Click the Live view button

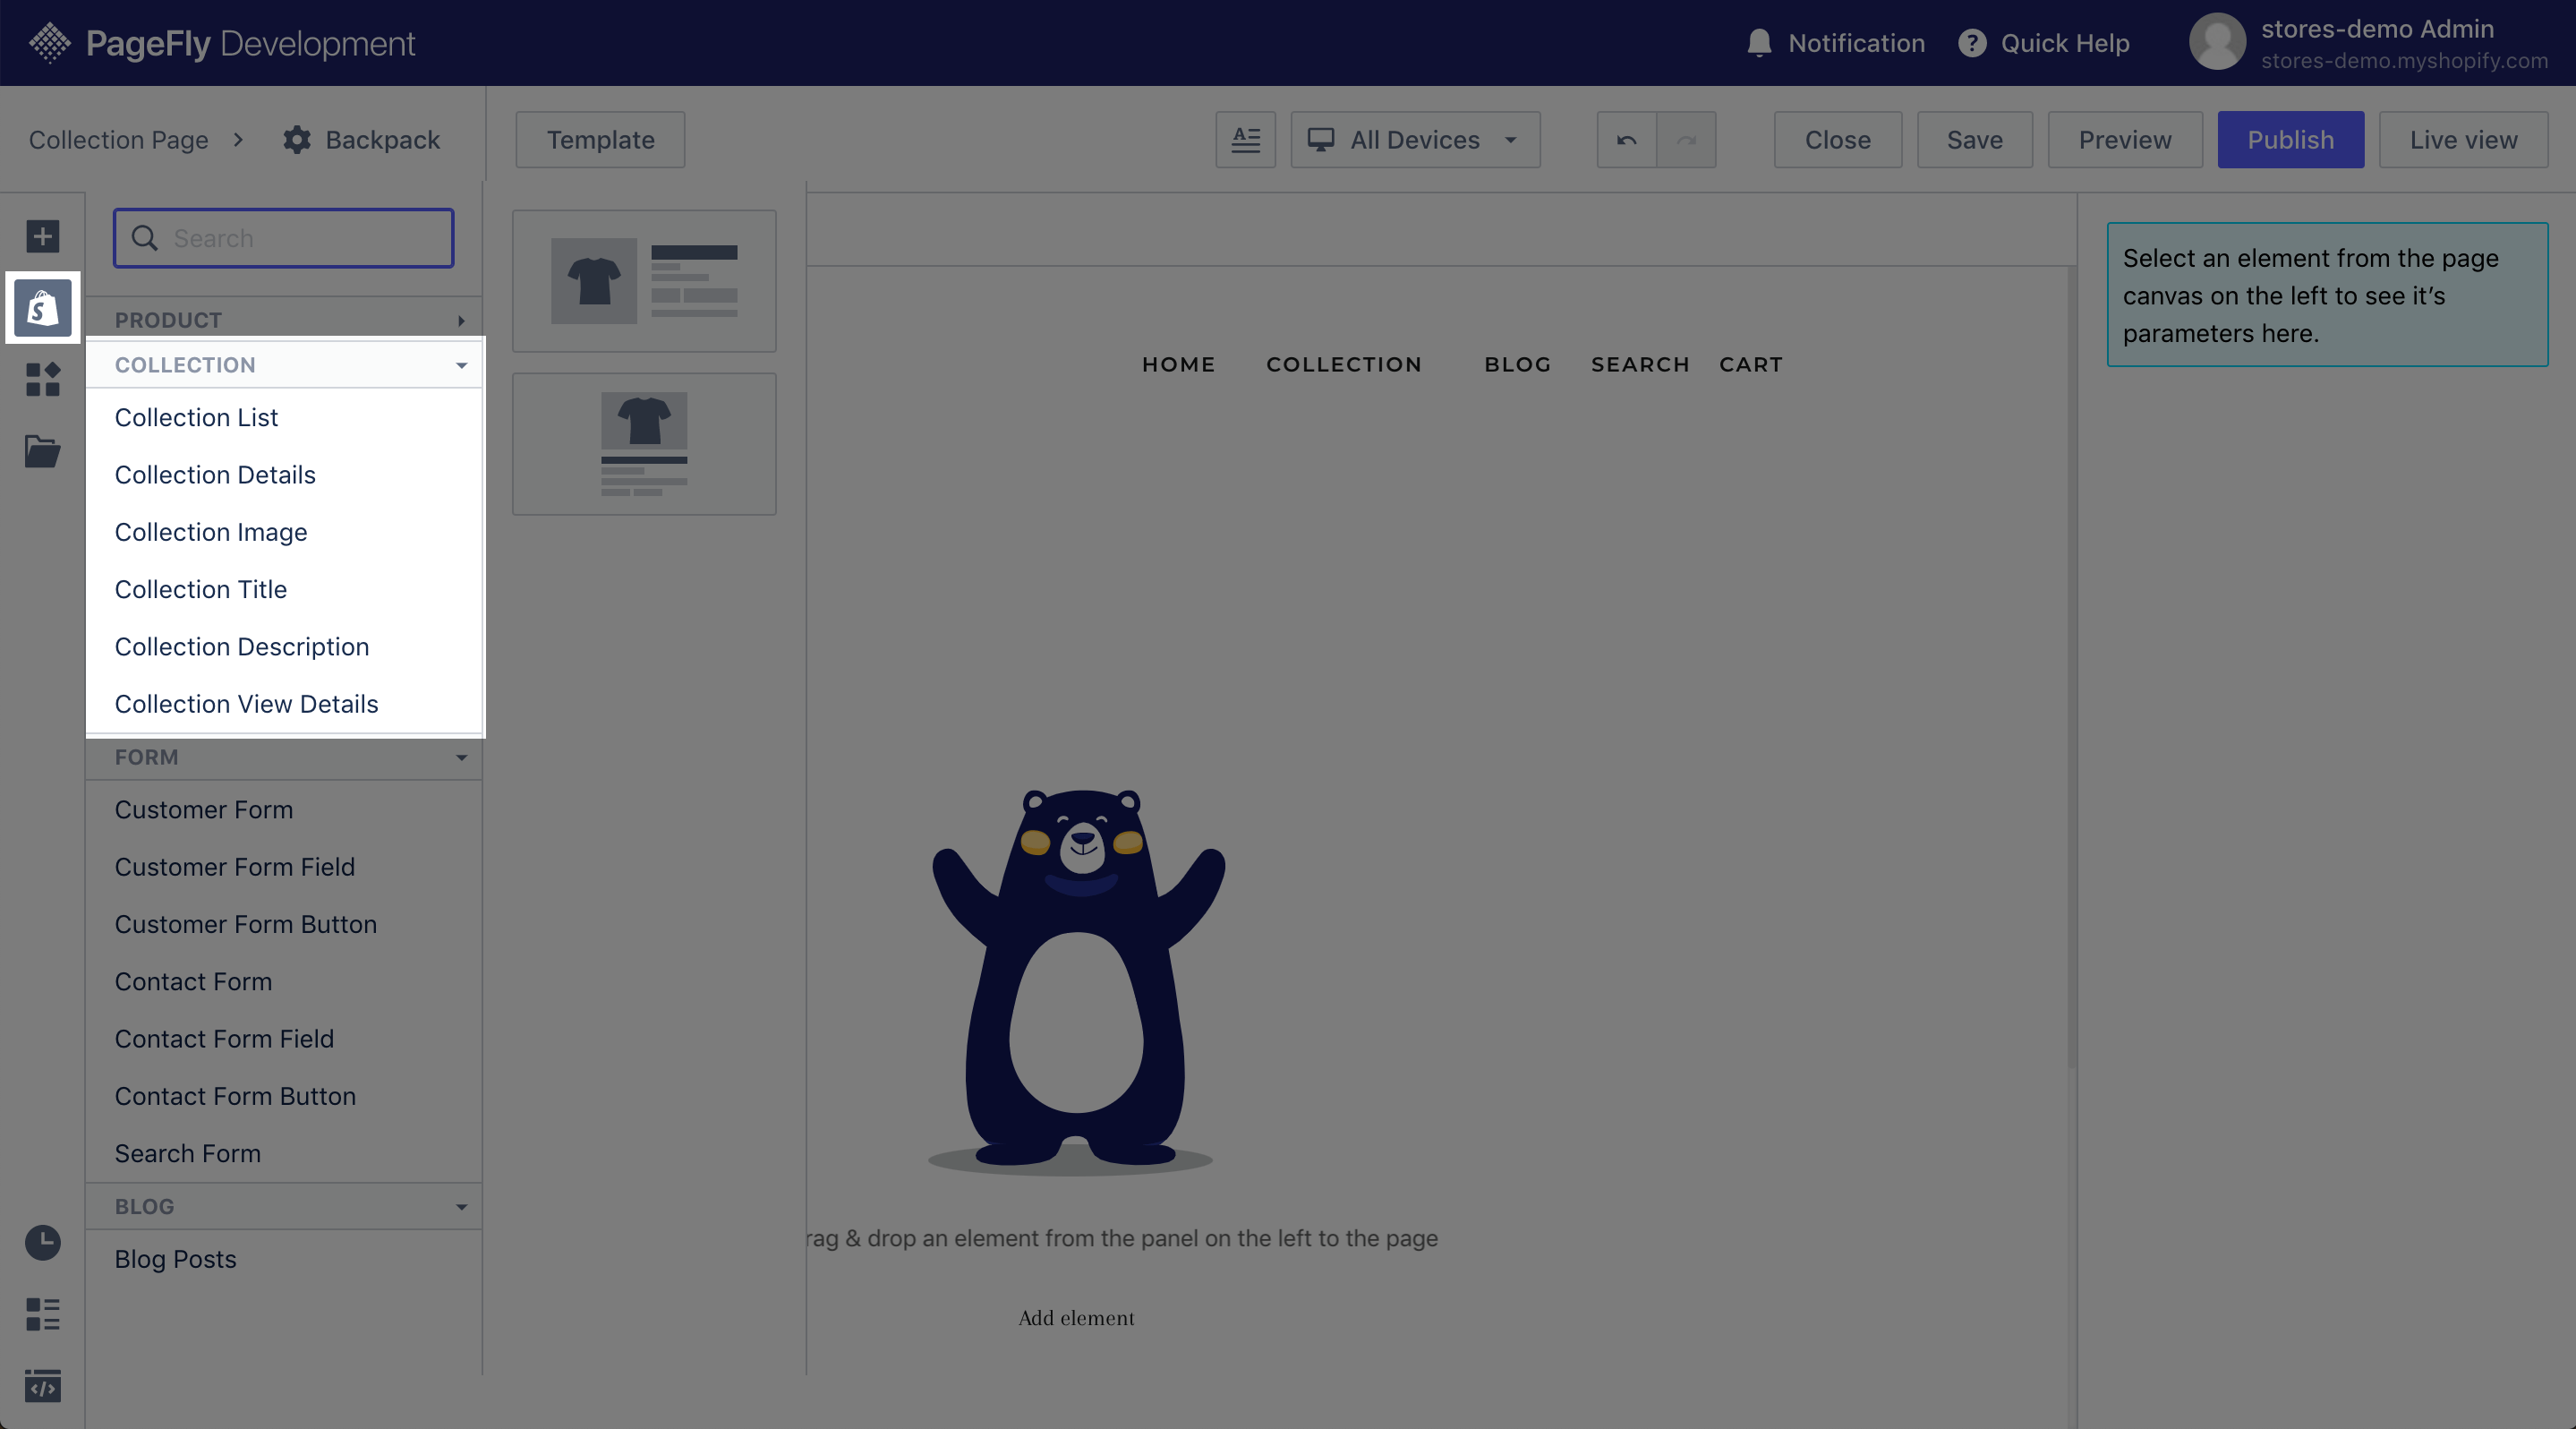tap(2463, 140)
